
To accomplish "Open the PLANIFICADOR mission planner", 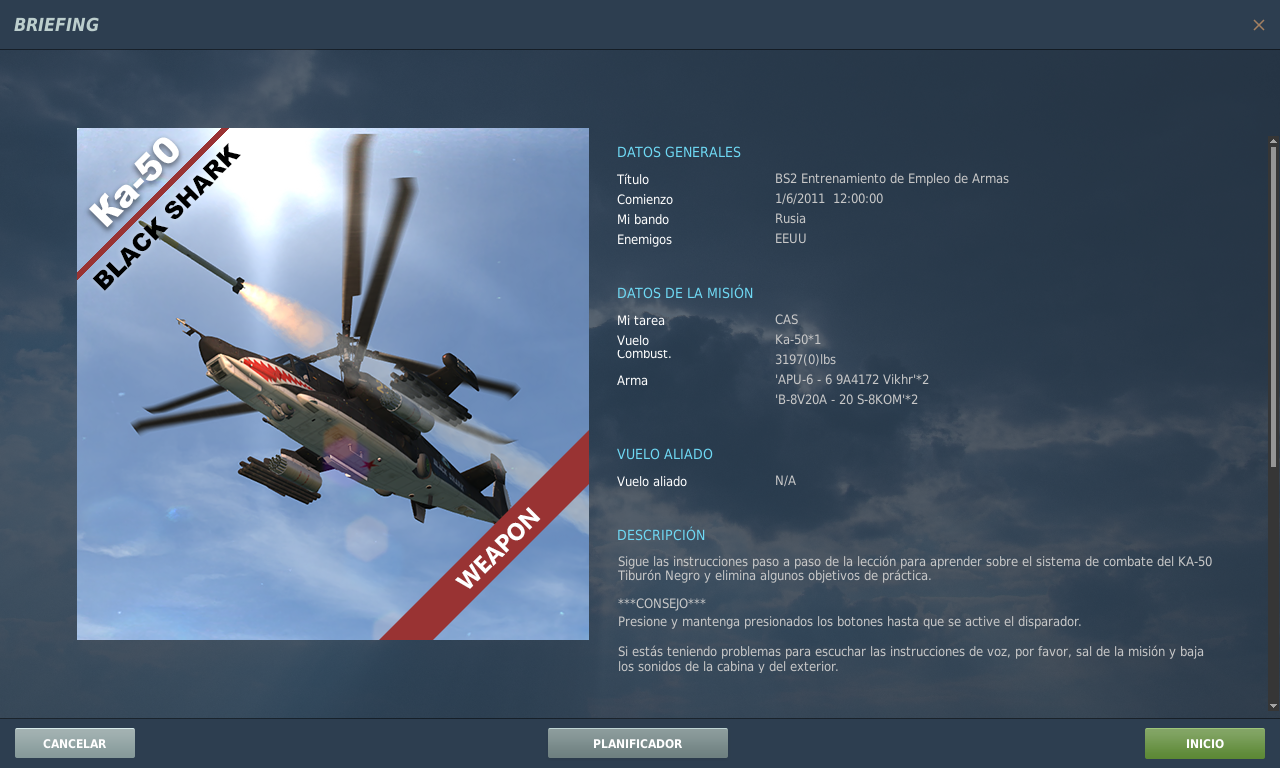I will click(x=637, y=743).
